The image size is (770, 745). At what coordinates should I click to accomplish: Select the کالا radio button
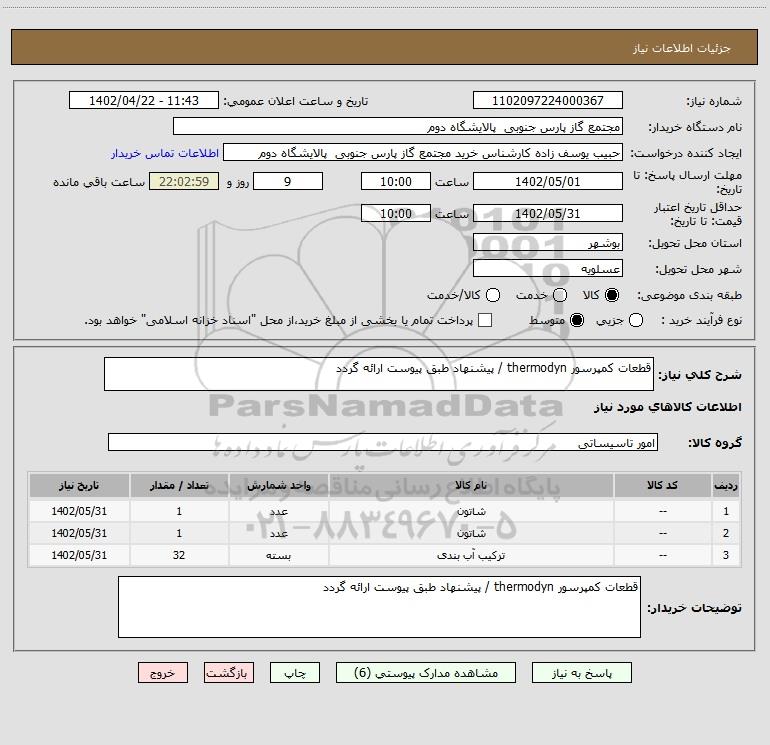click(612, 295)
